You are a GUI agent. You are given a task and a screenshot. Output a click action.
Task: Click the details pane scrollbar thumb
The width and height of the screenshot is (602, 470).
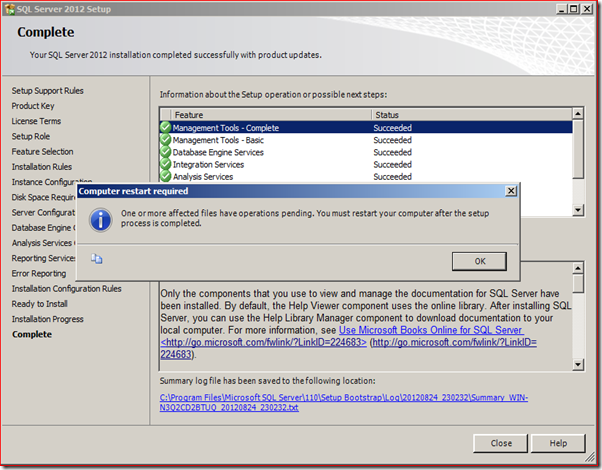pos(578,283)
